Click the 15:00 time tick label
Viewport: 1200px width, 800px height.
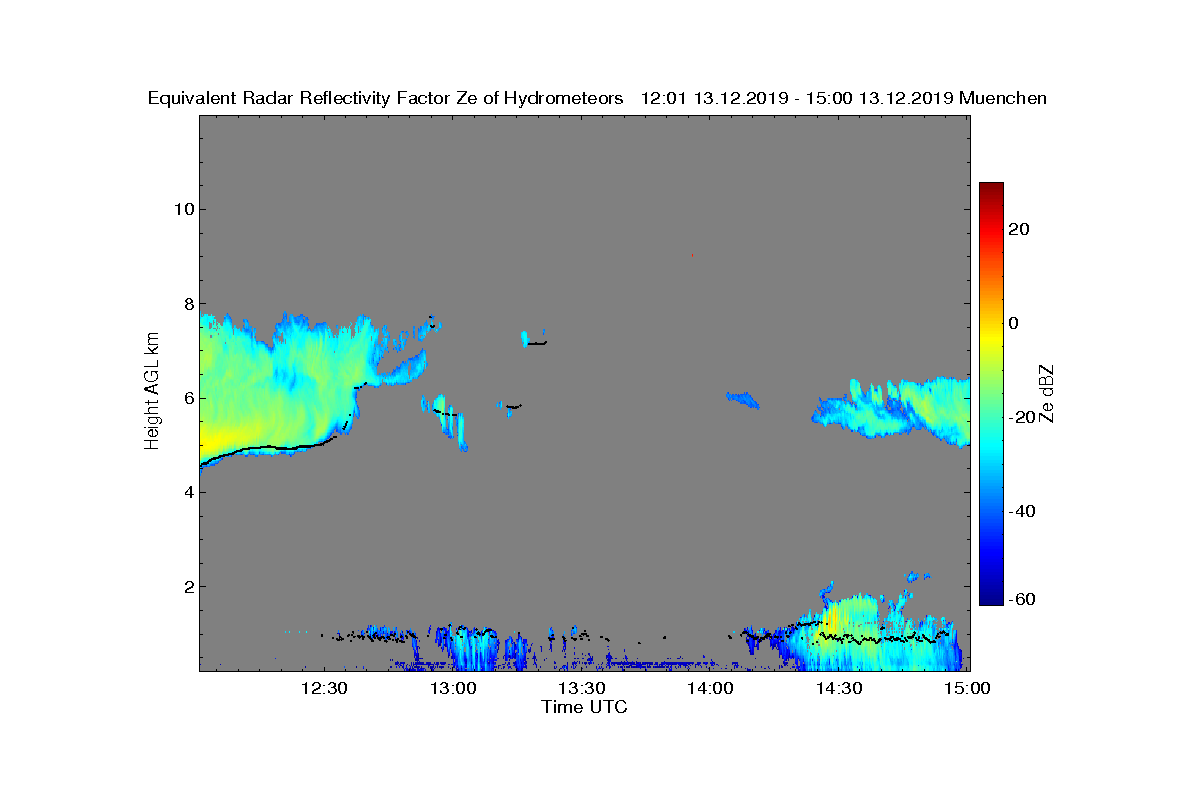[967, 688]
